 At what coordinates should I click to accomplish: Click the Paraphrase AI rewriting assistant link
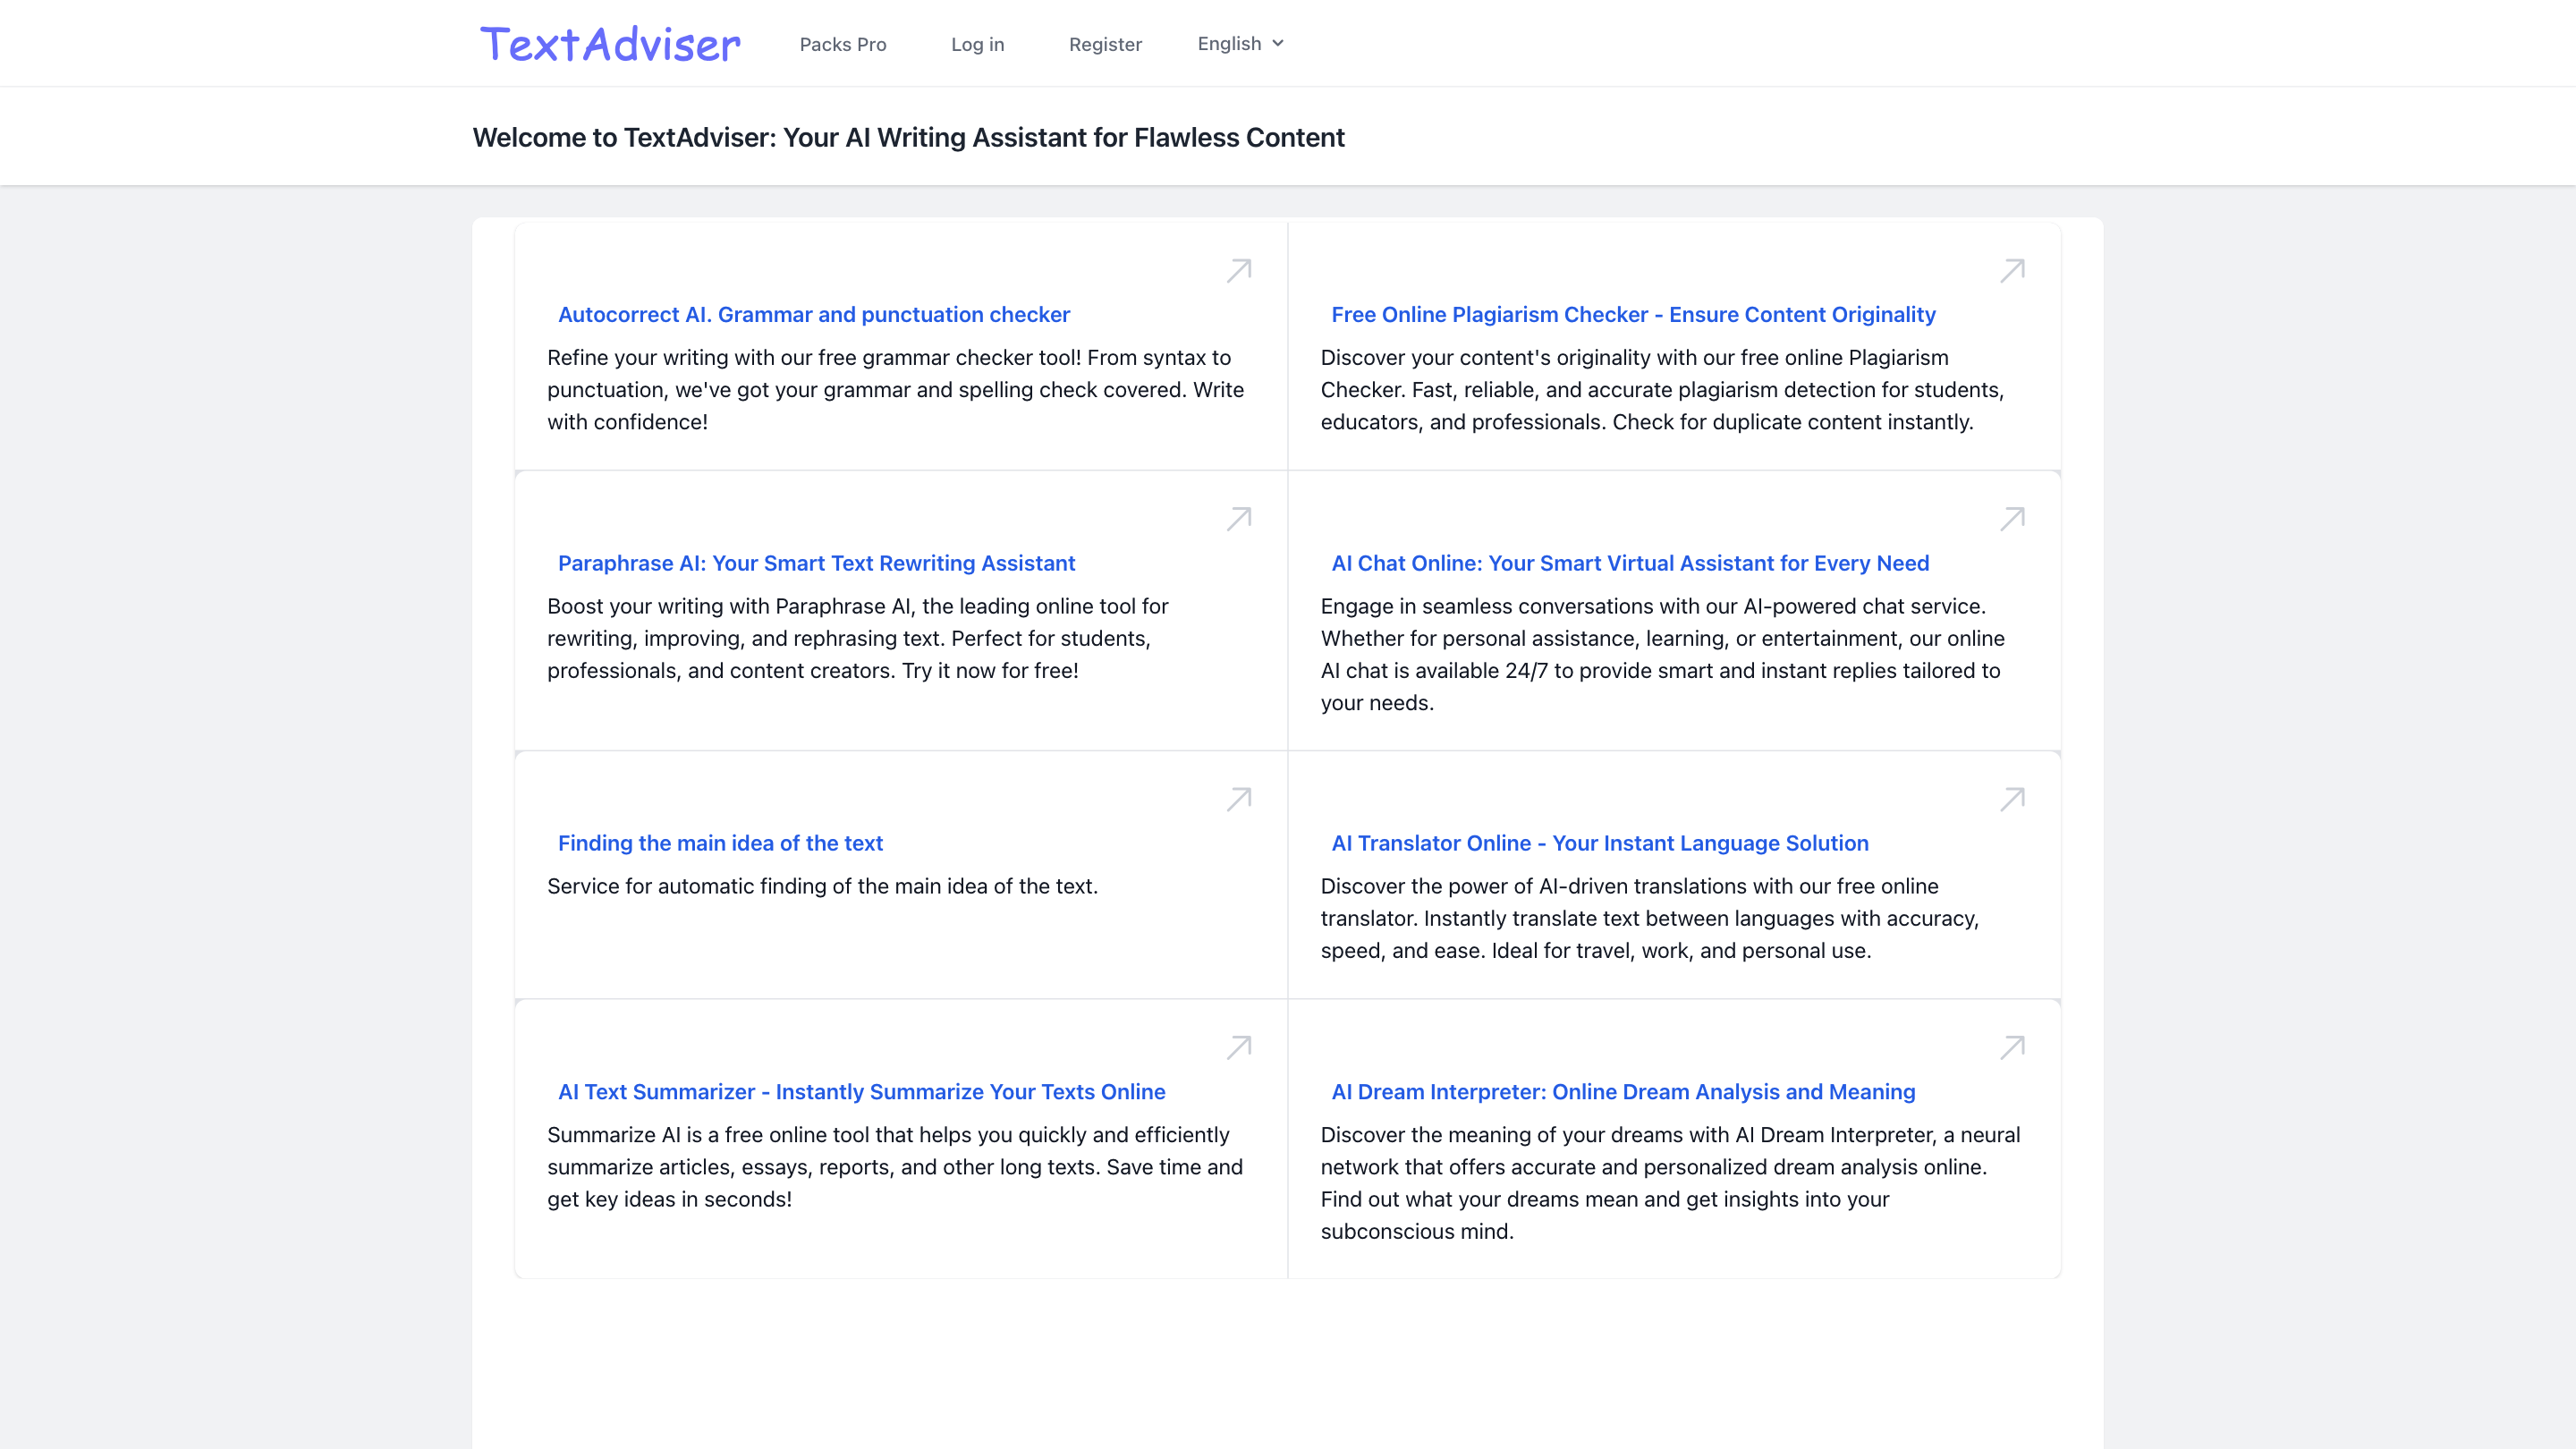click(x=816, y=563)
